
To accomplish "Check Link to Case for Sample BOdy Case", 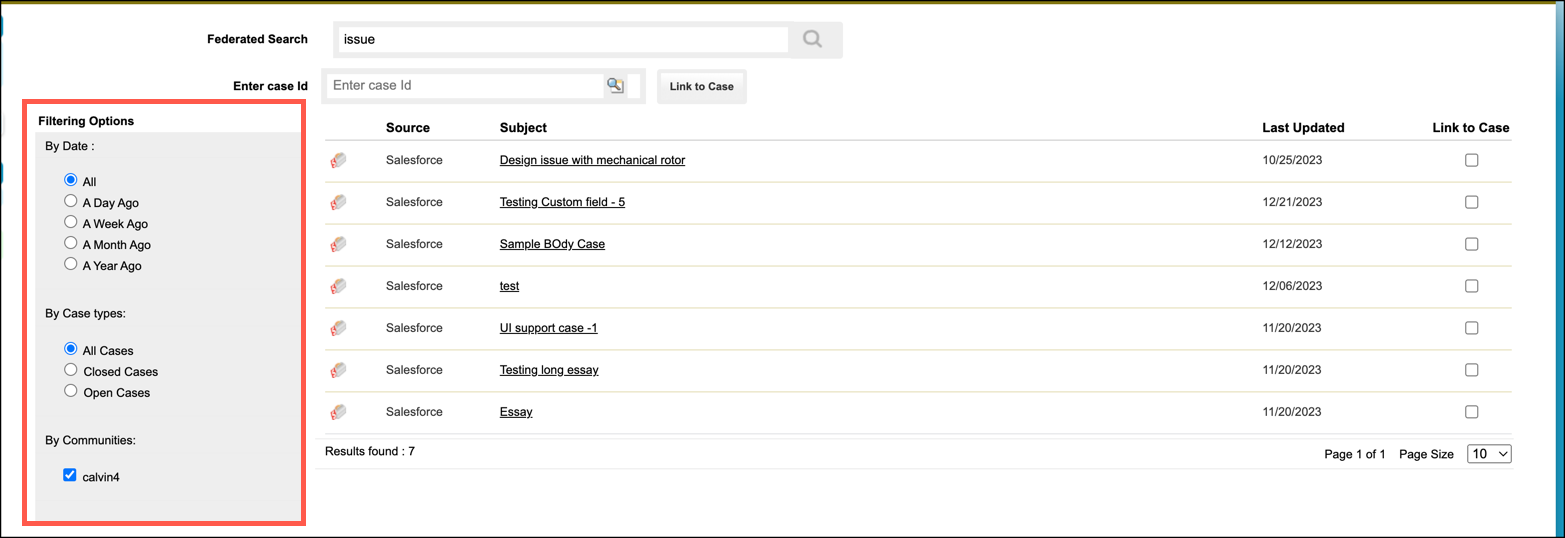I will click(1471, 244).
